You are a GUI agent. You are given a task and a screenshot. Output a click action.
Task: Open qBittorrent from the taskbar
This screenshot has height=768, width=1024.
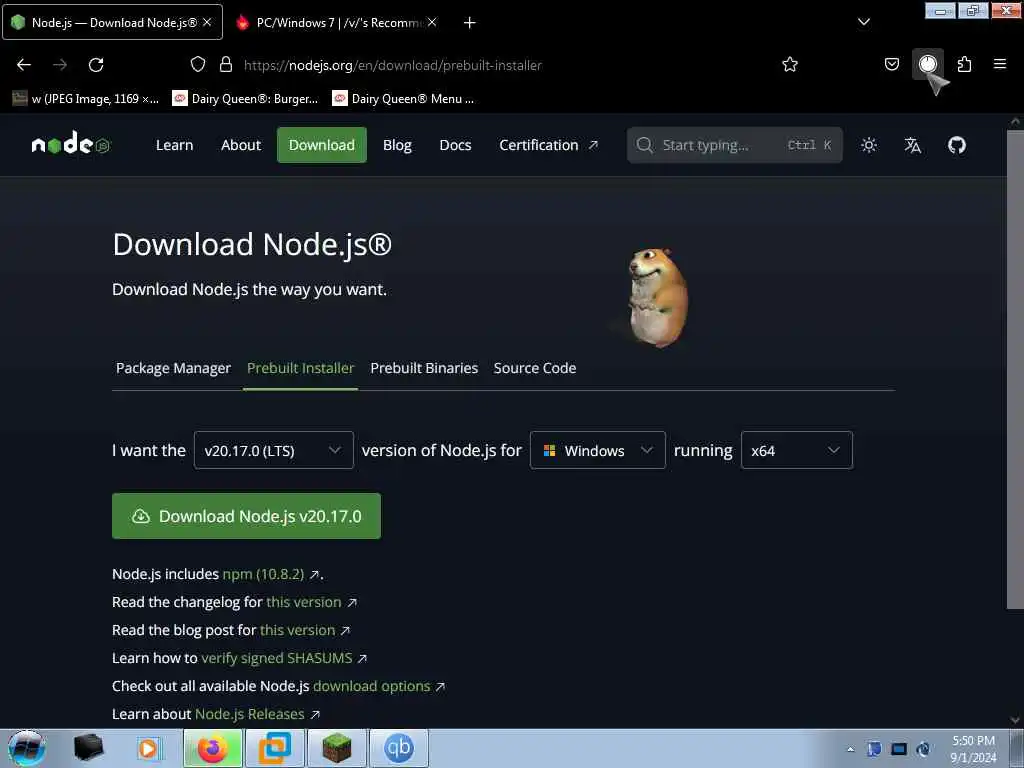pyautogui.click(x=399, y=748)
